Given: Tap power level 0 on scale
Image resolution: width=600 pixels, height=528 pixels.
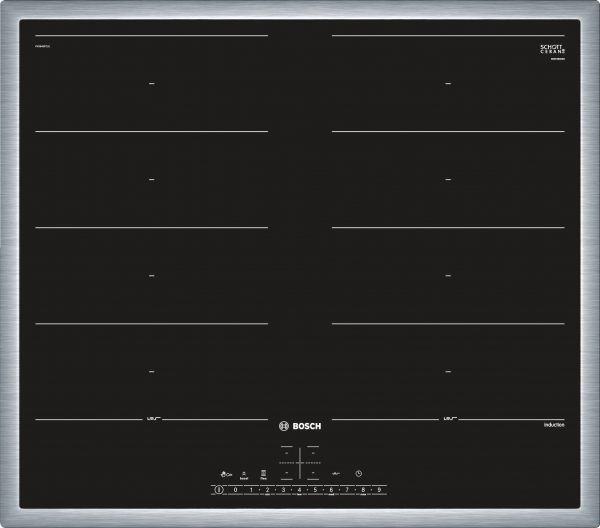Looking at the screenshot, I should (x=235, y=490).
